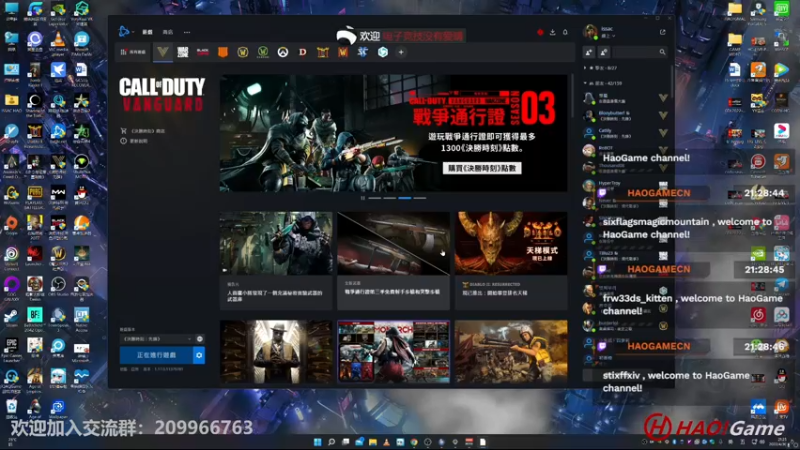800x450 pixels.
Task: Open File Explorer from the taskbar
Action: (373, 442)
